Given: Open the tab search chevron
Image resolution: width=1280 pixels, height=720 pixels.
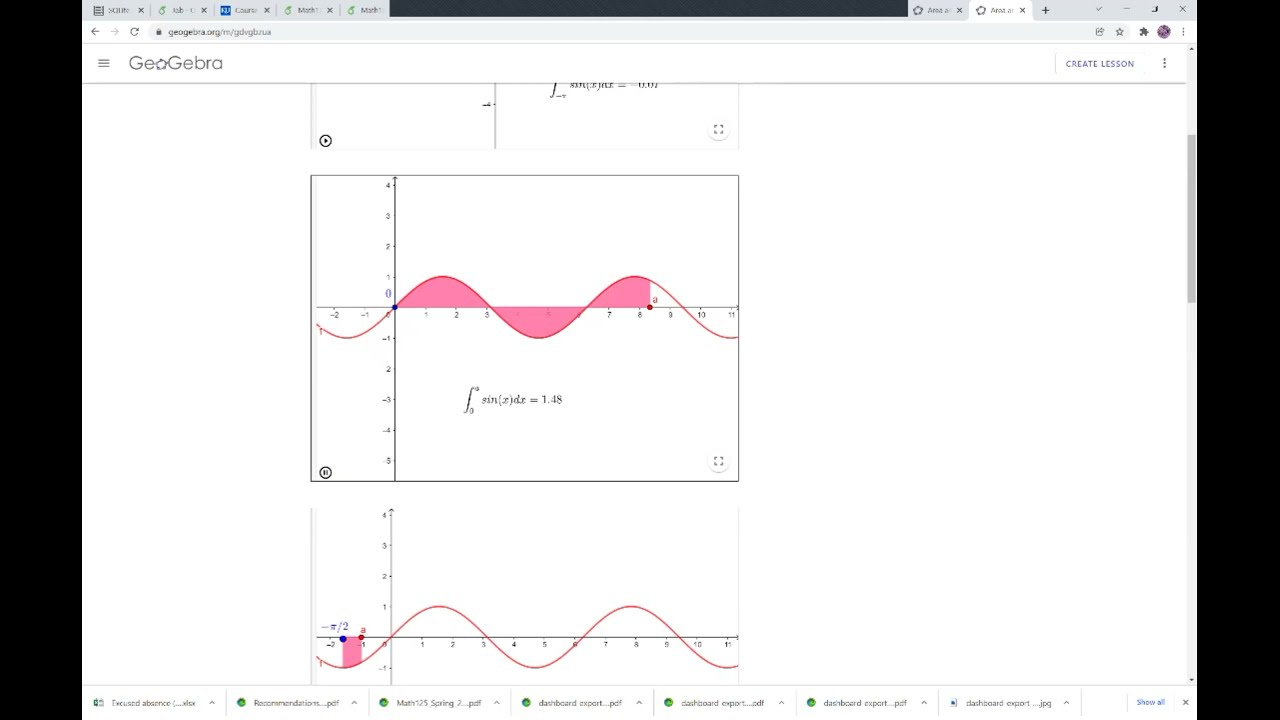Looking at the screenshot, I should tap(1099, 10).
